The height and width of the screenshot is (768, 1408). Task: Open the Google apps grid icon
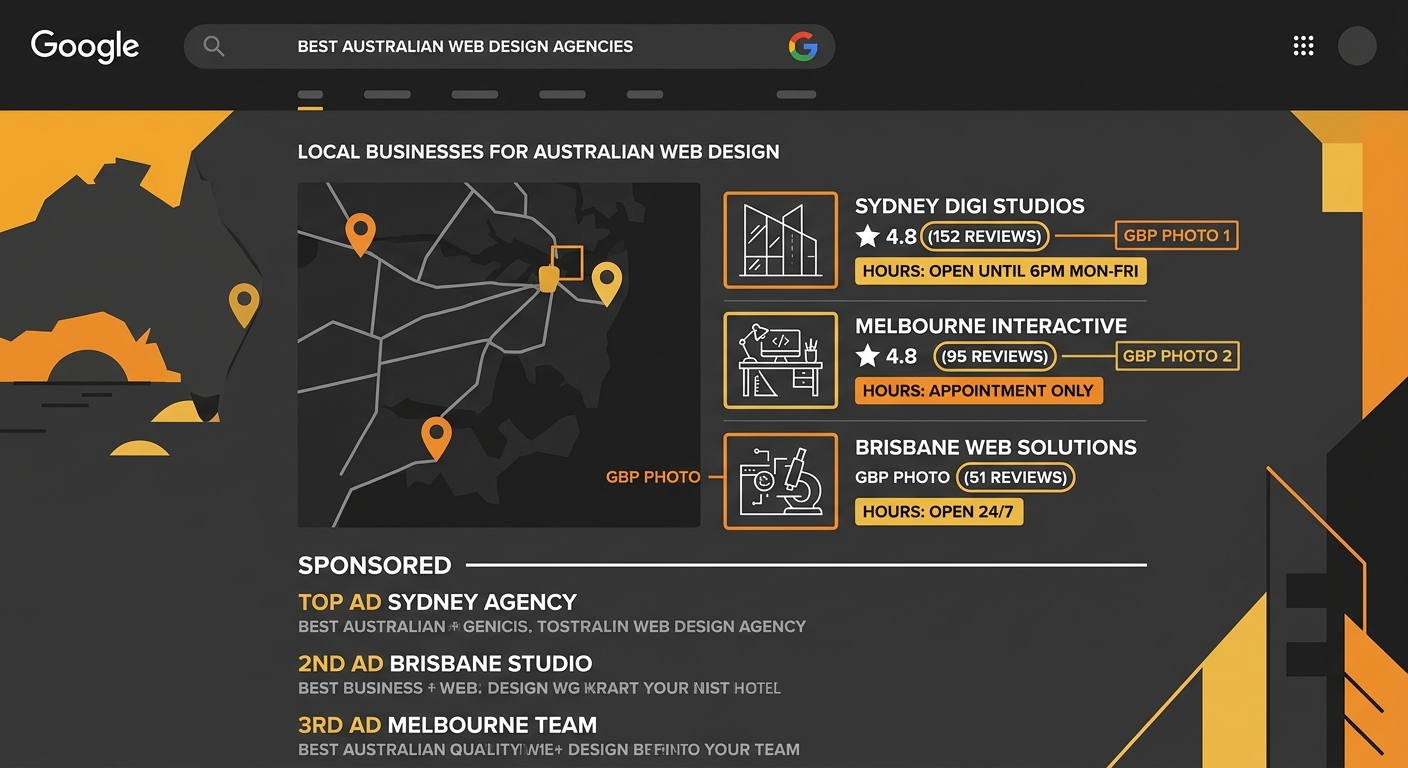tap(1303, 46)
